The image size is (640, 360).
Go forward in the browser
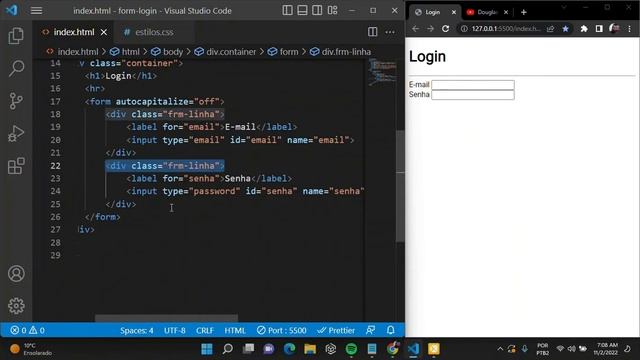pos(430,29)
